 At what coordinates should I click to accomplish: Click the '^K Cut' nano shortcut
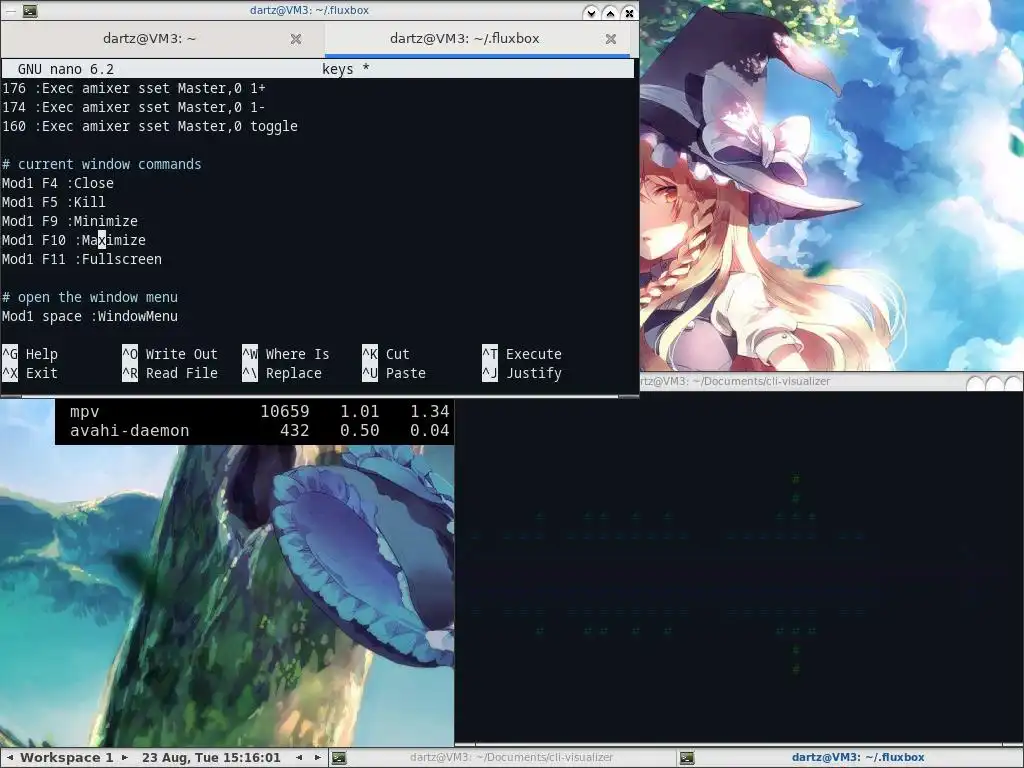pyautogui.click(x=386, y=354)
